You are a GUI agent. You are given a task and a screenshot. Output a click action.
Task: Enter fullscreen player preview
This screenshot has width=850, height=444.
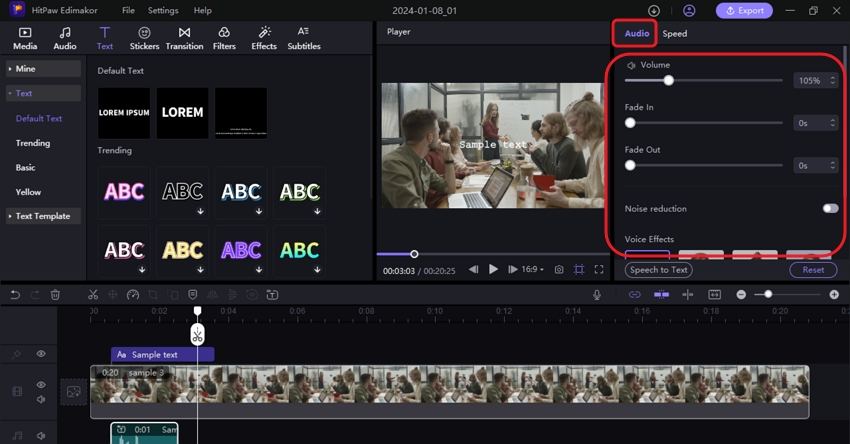click(x=599, y=270)
